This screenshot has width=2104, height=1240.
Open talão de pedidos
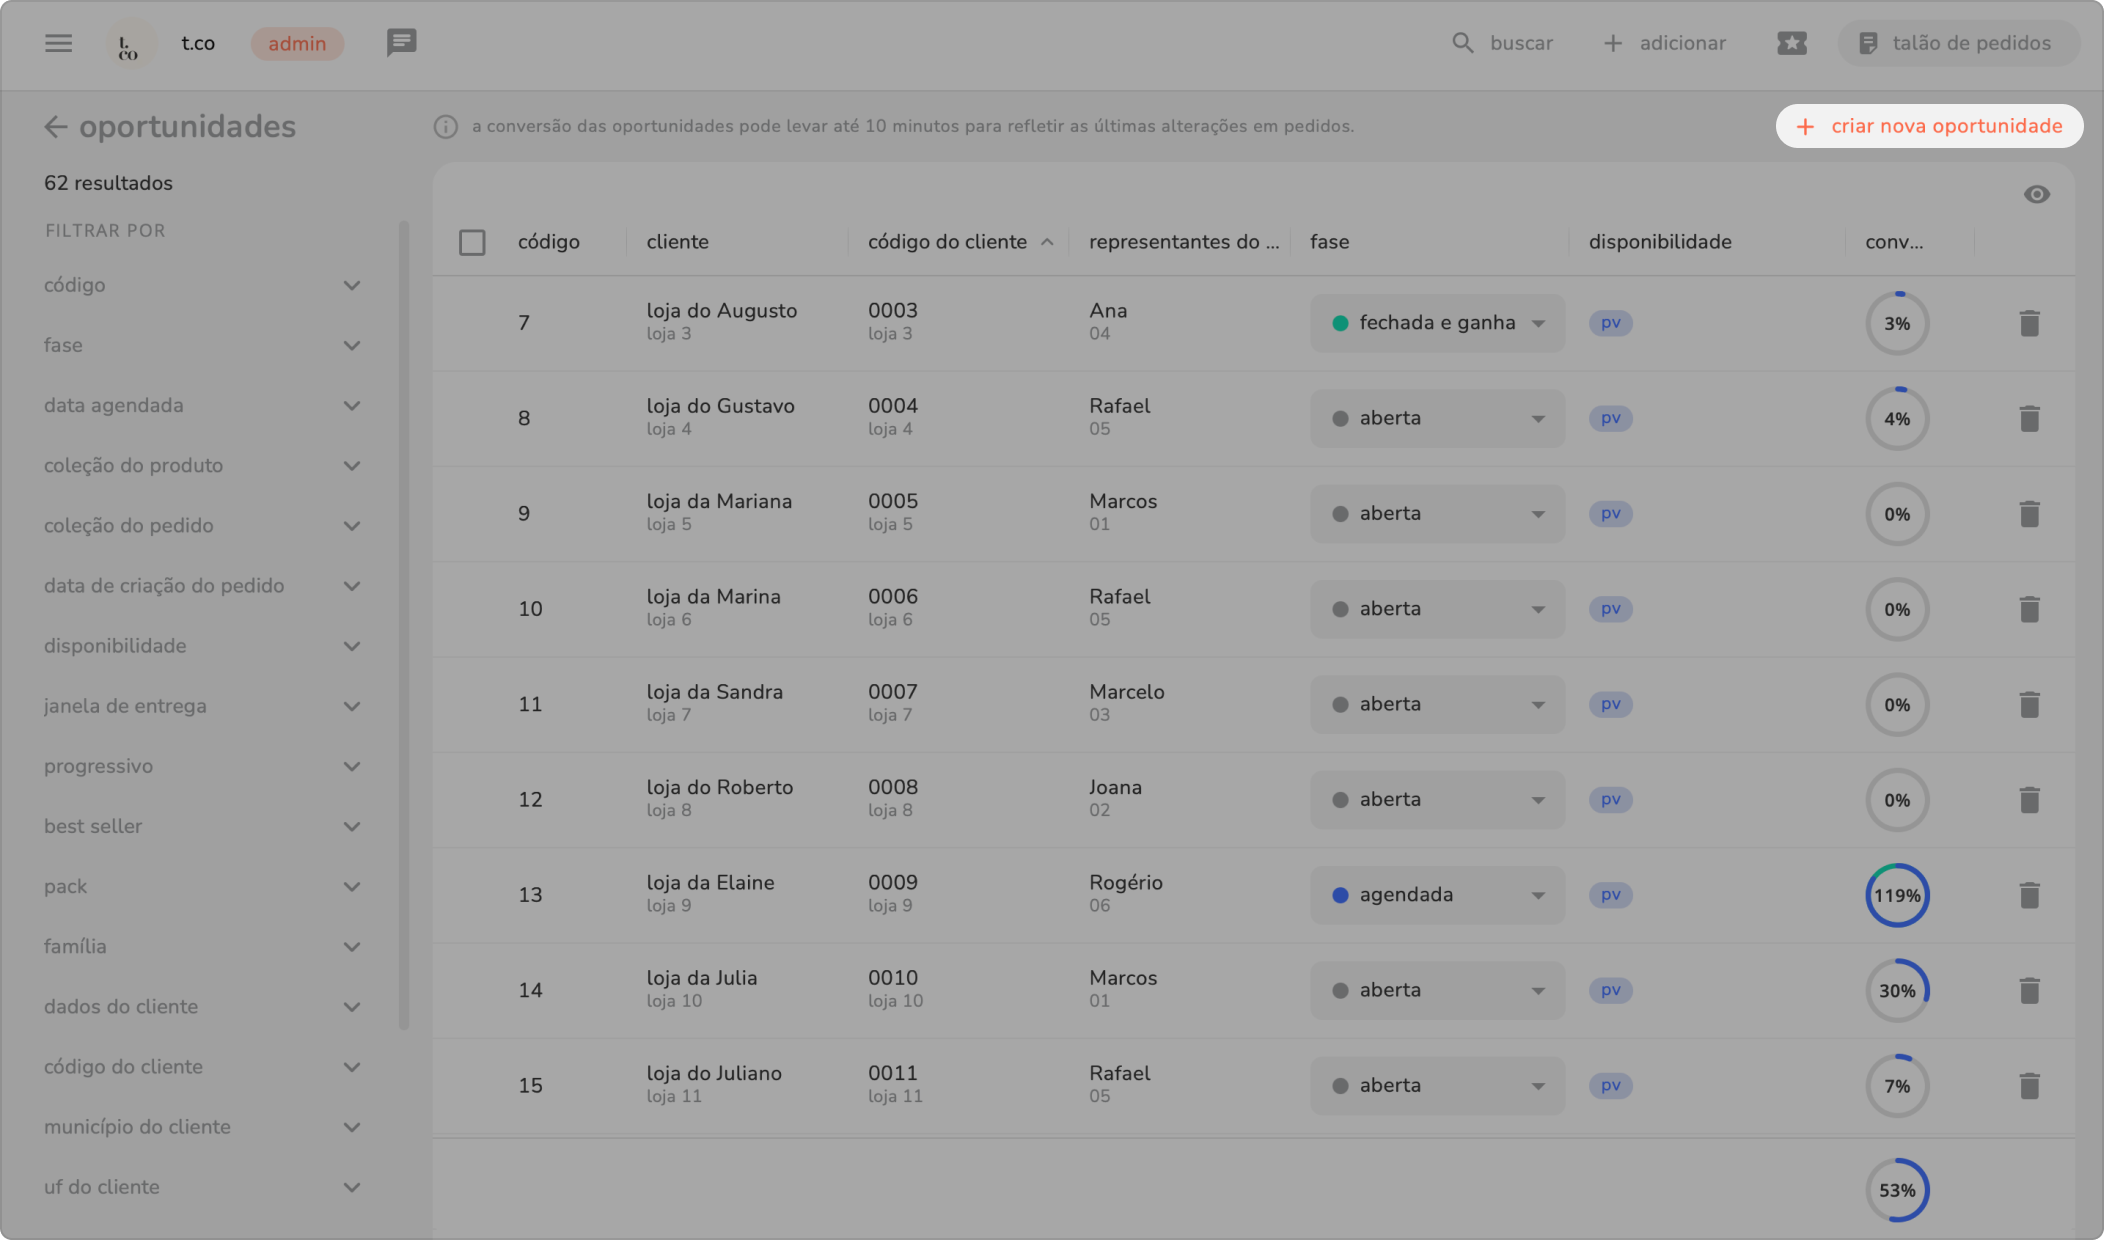(x=1956, y=43)
